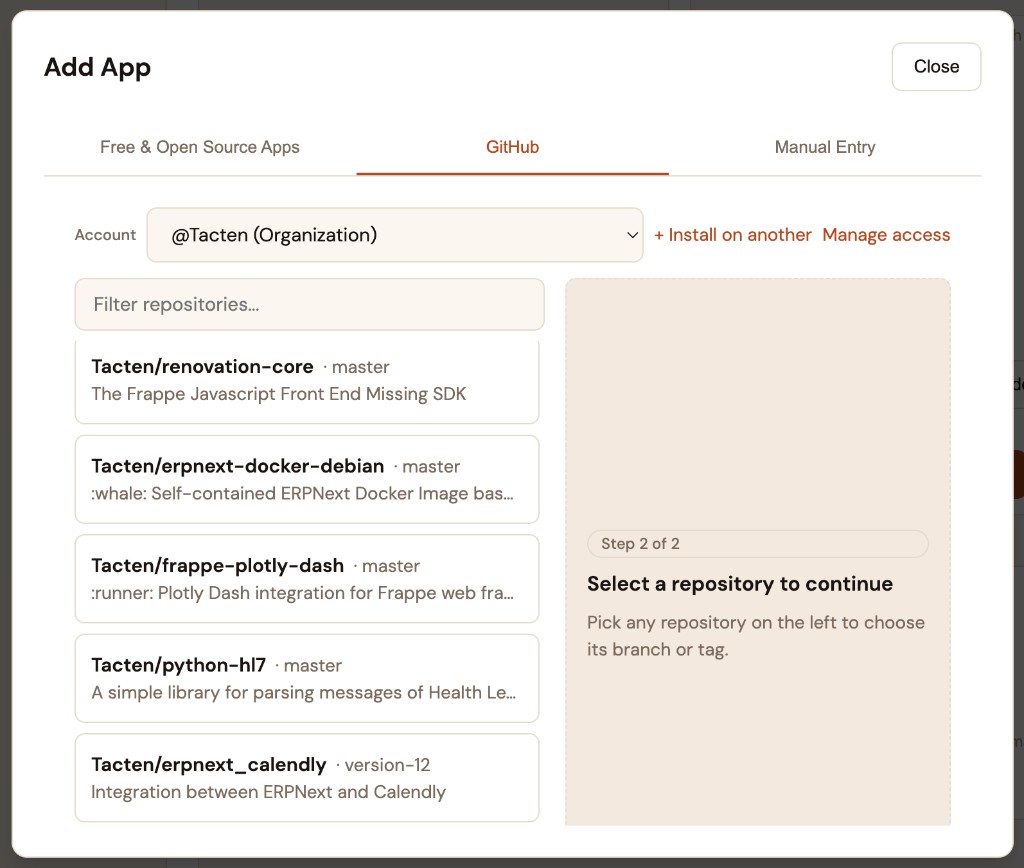1024x868 pixels.
Task: Select the Tacten/renovation-core repository
Action: point(307,381)
